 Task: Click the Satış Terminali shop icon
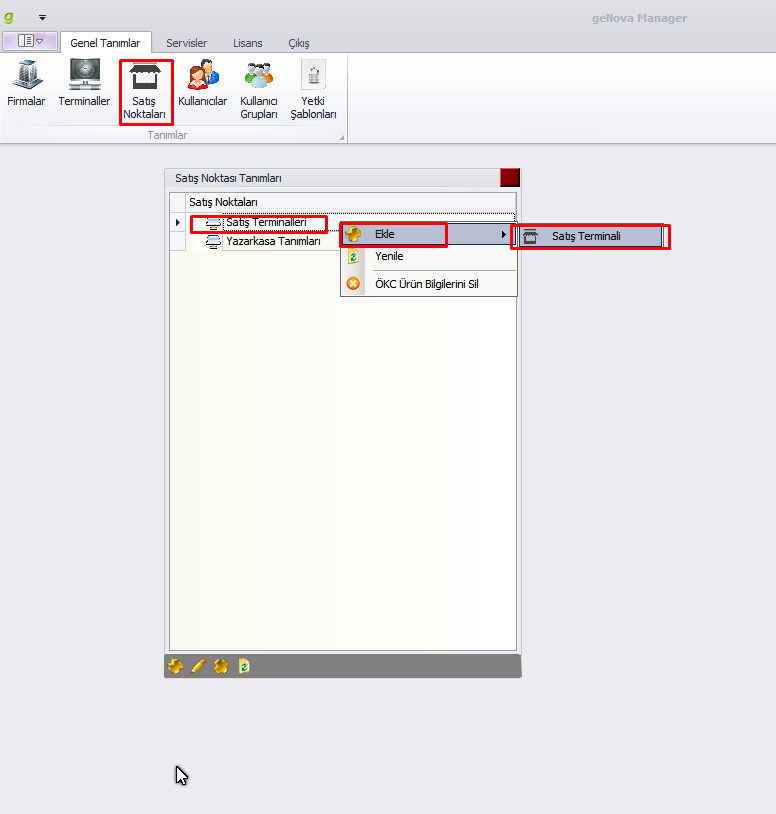tap(530, 237)
